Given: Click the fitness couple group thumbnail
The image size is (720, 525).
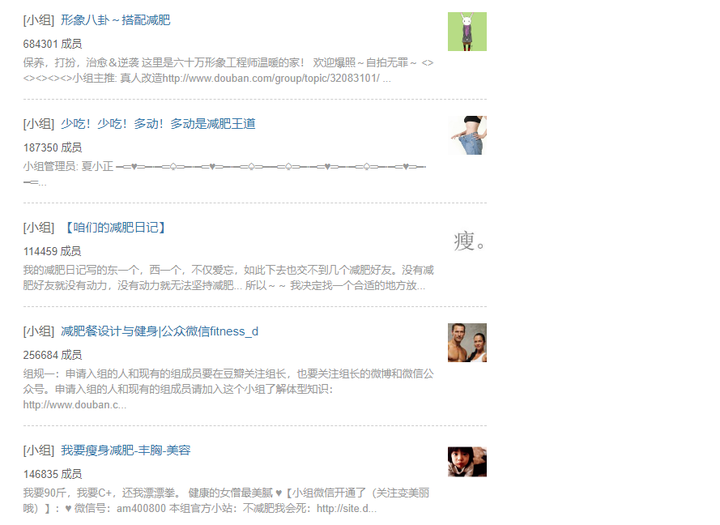Looking at the screenshot, I should (467, 343).
